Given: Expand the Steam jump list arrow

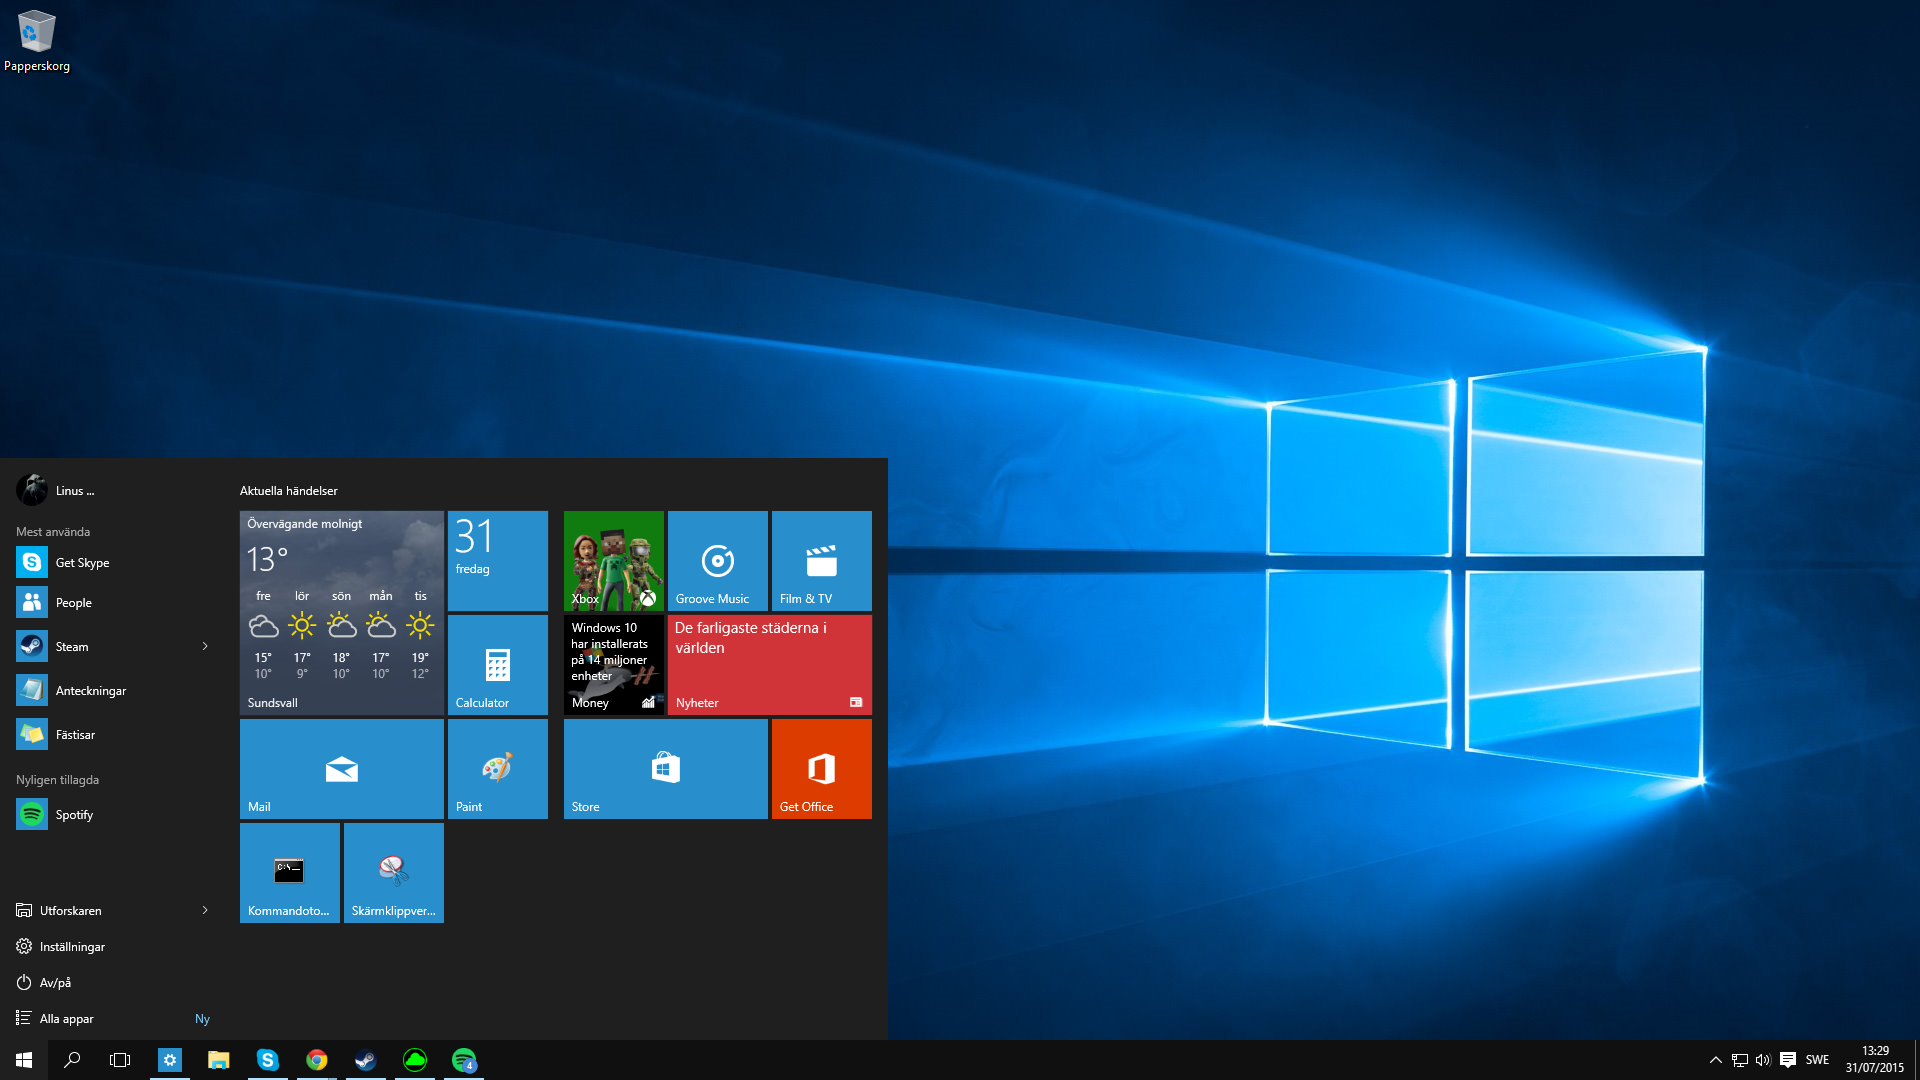Looking at the screenshot, I should click(205, 647).
